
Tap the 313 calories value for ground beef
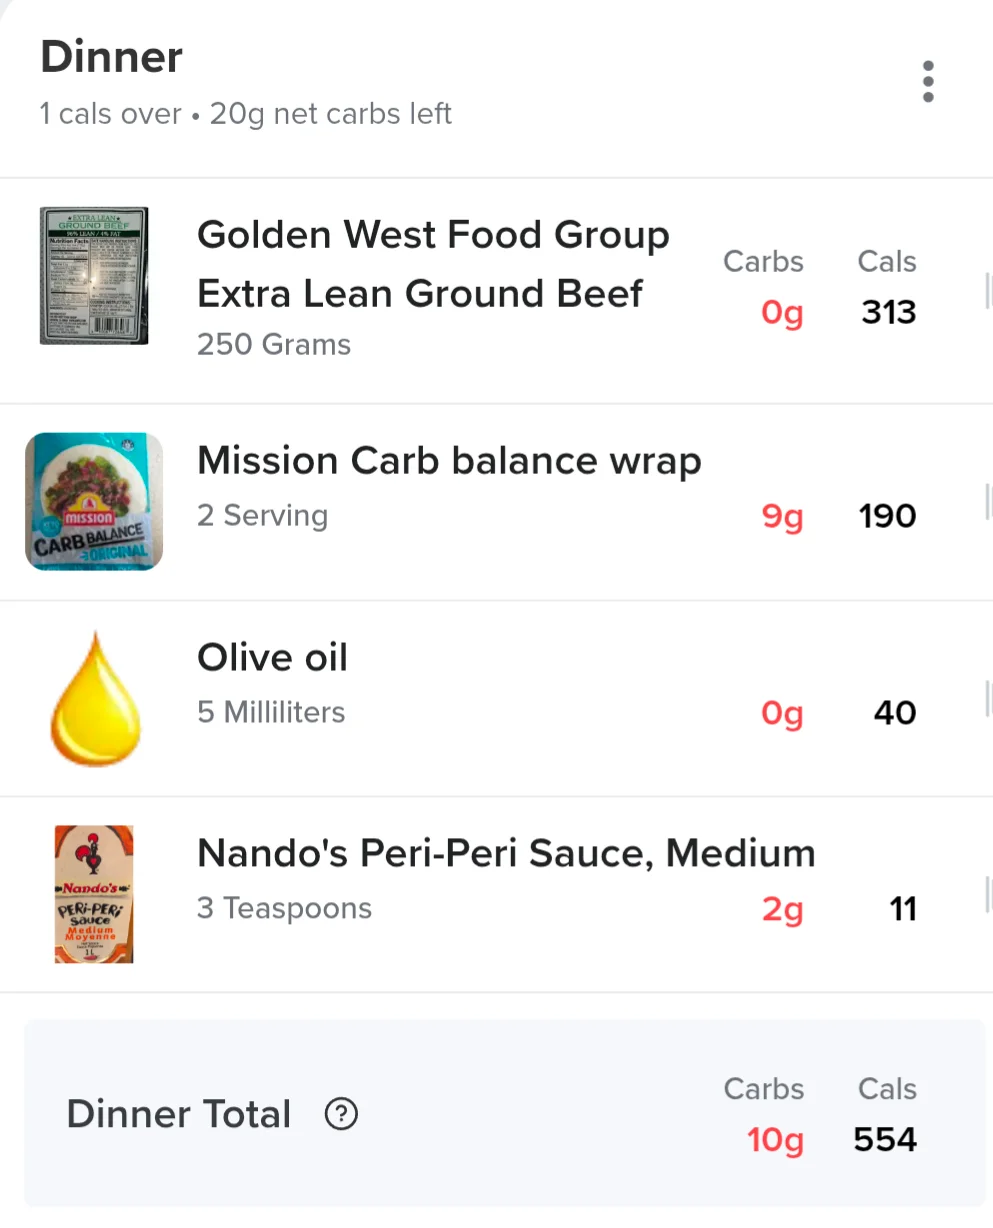(x=889, y=312)
